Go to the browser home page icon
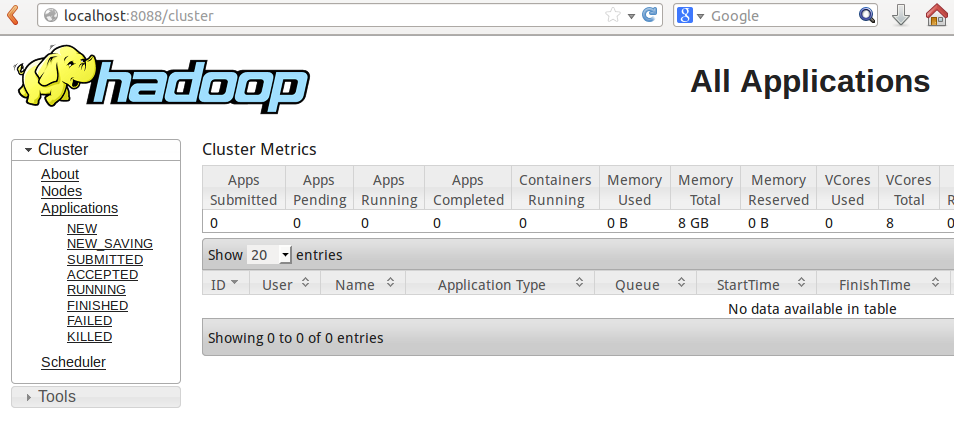Viewport: 954px width, 448px height. [937, 15]
